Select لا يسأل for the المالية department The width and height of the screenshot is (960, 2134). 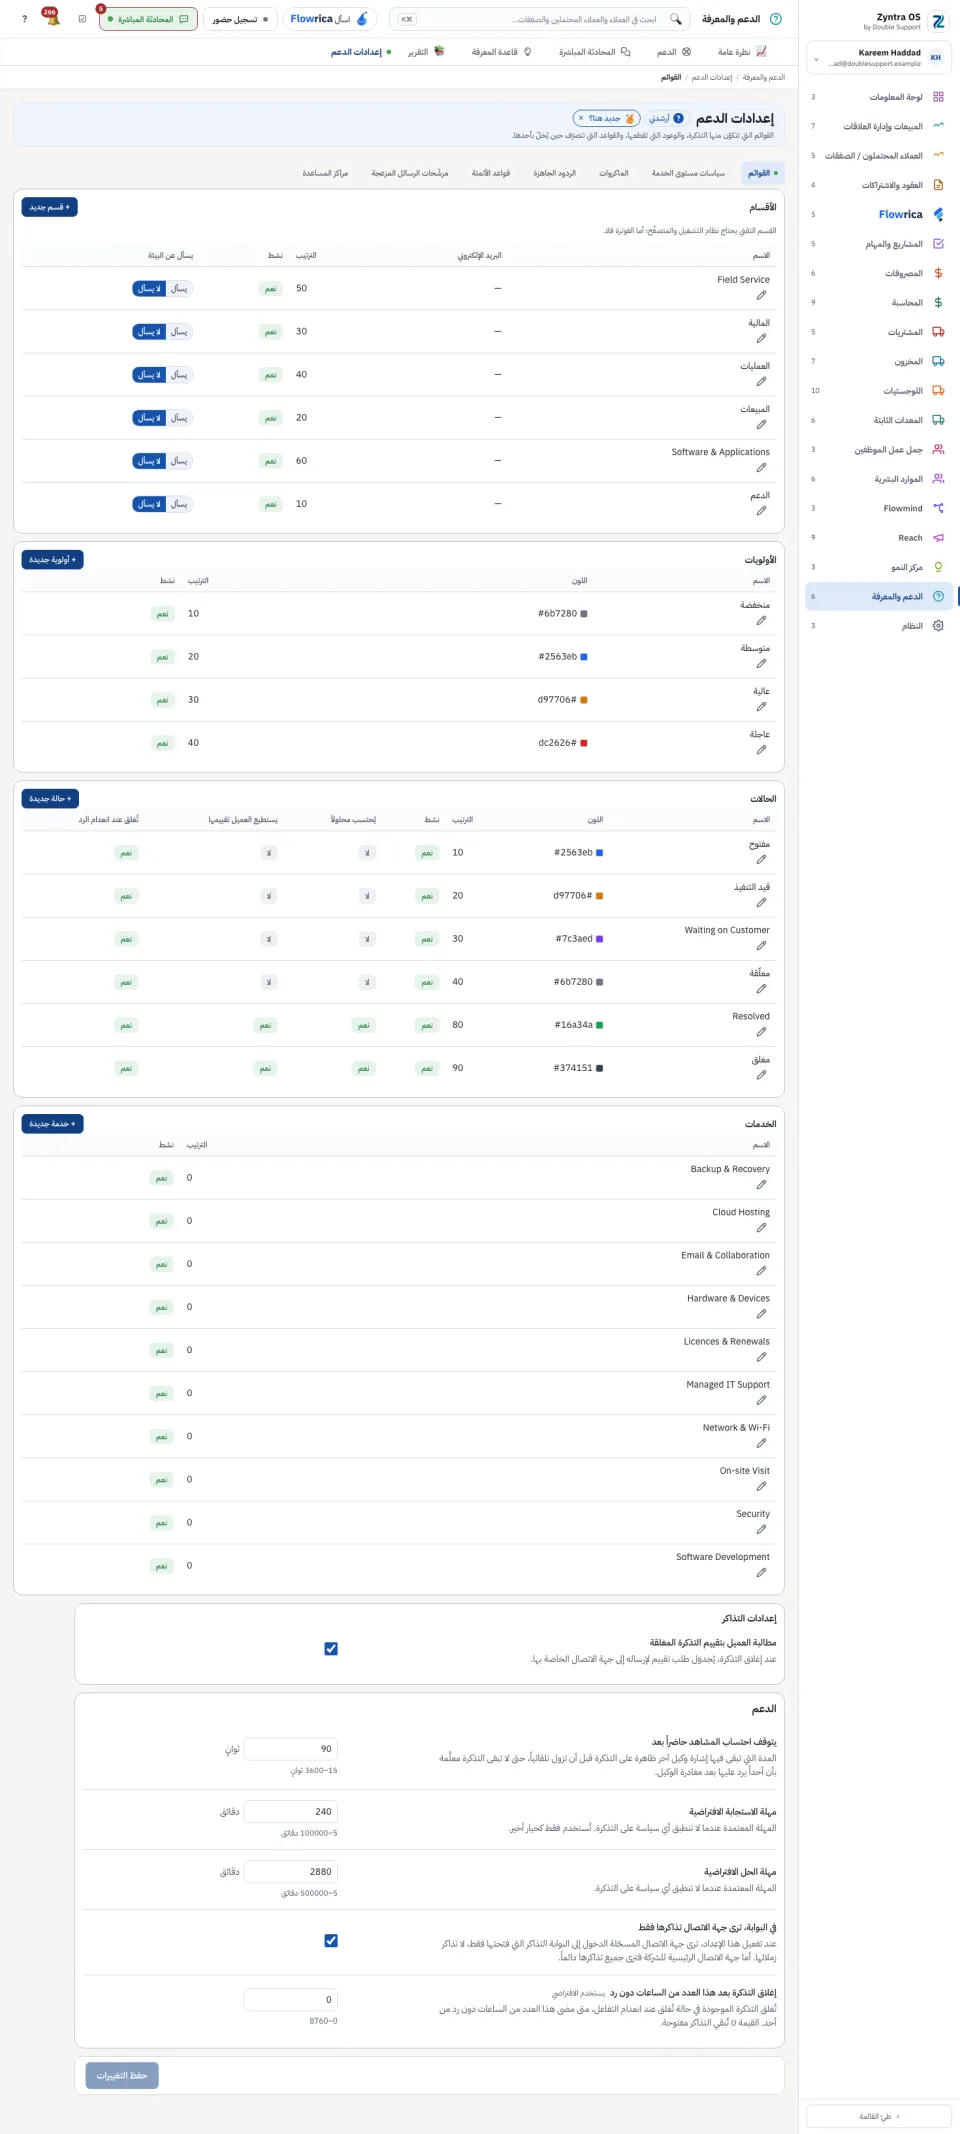pos(149,331)
